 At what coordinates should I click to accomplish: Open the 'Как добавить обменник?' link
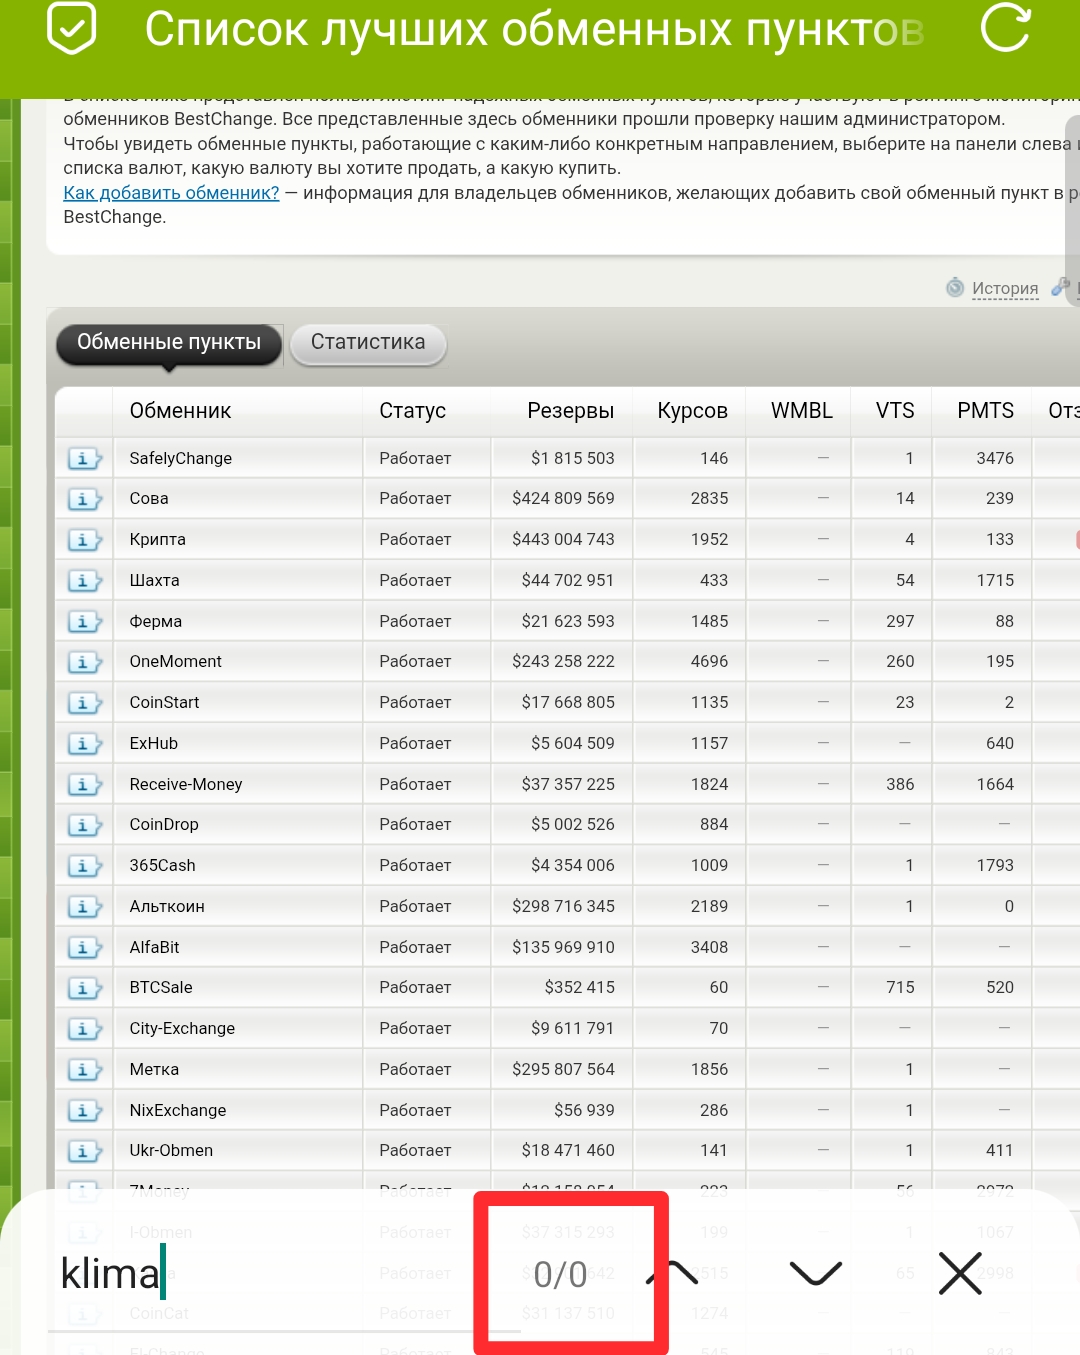(x=171, y=193)
